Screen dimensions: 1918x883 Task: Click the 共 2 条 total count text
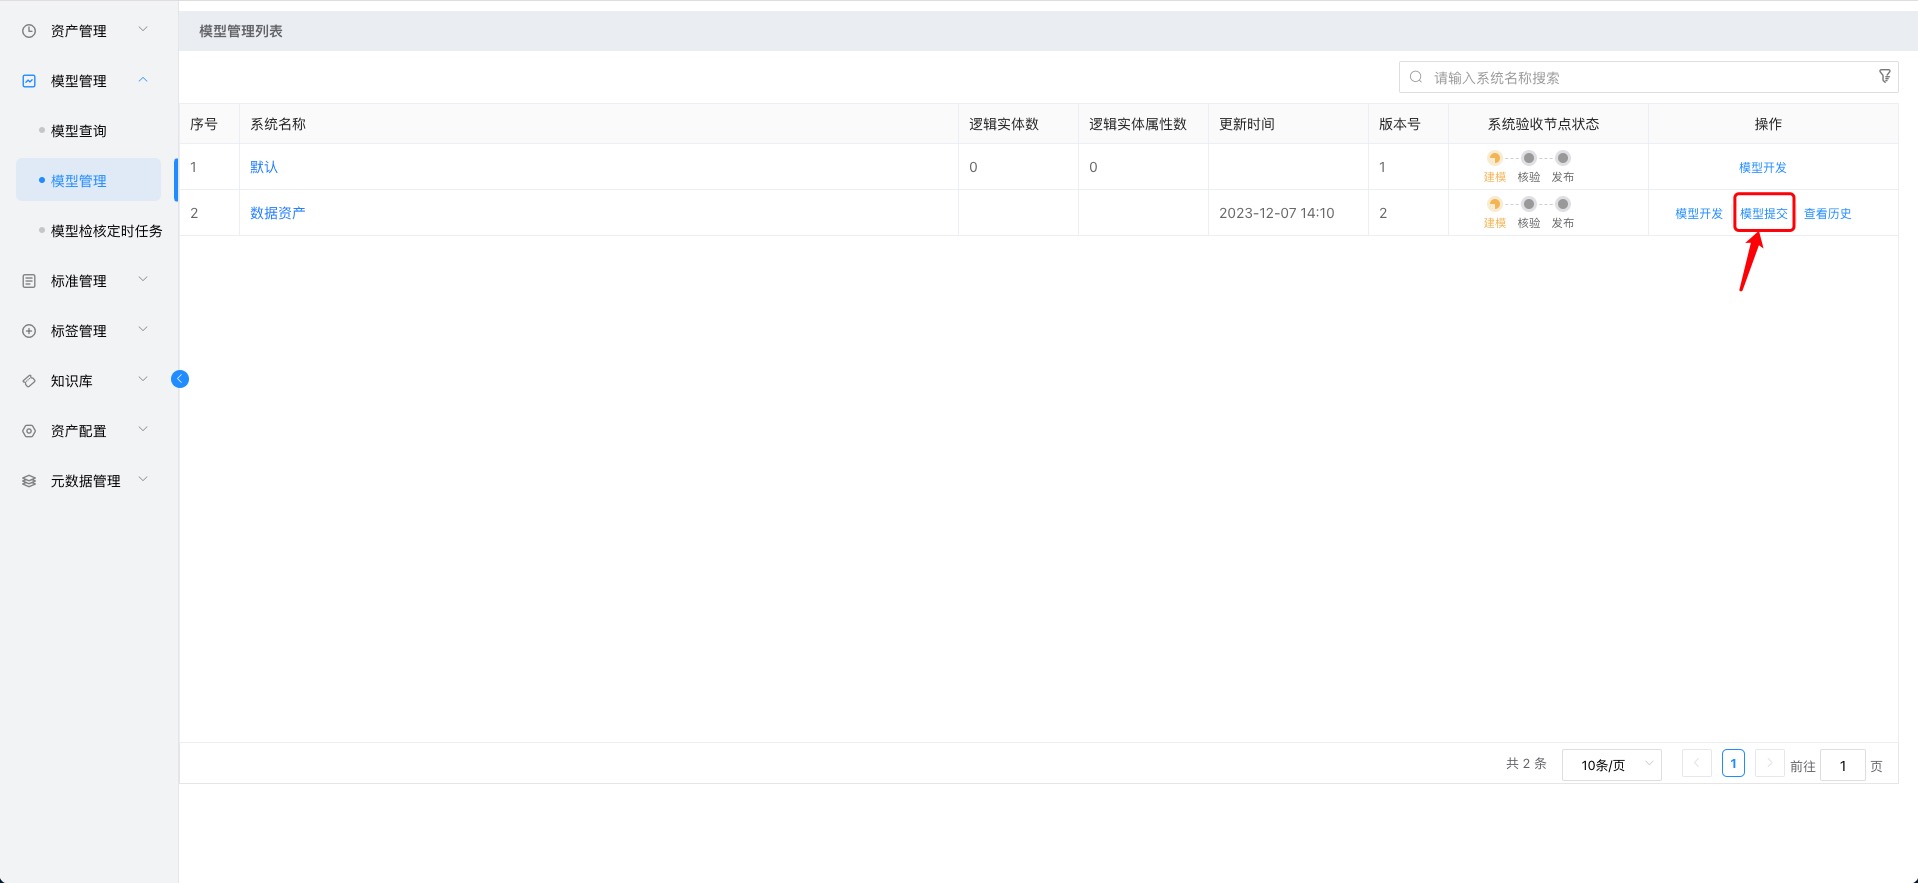1526,764
